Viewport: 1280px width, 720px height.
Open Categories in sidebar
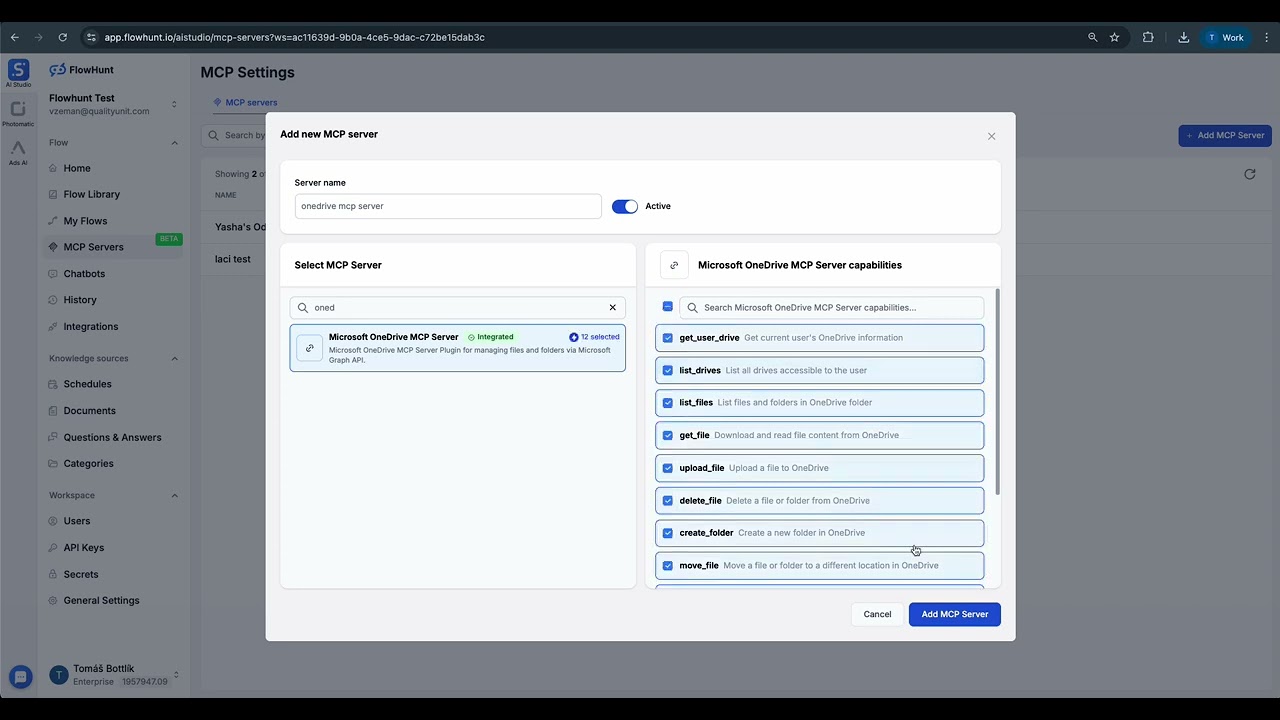pos(88,464)
